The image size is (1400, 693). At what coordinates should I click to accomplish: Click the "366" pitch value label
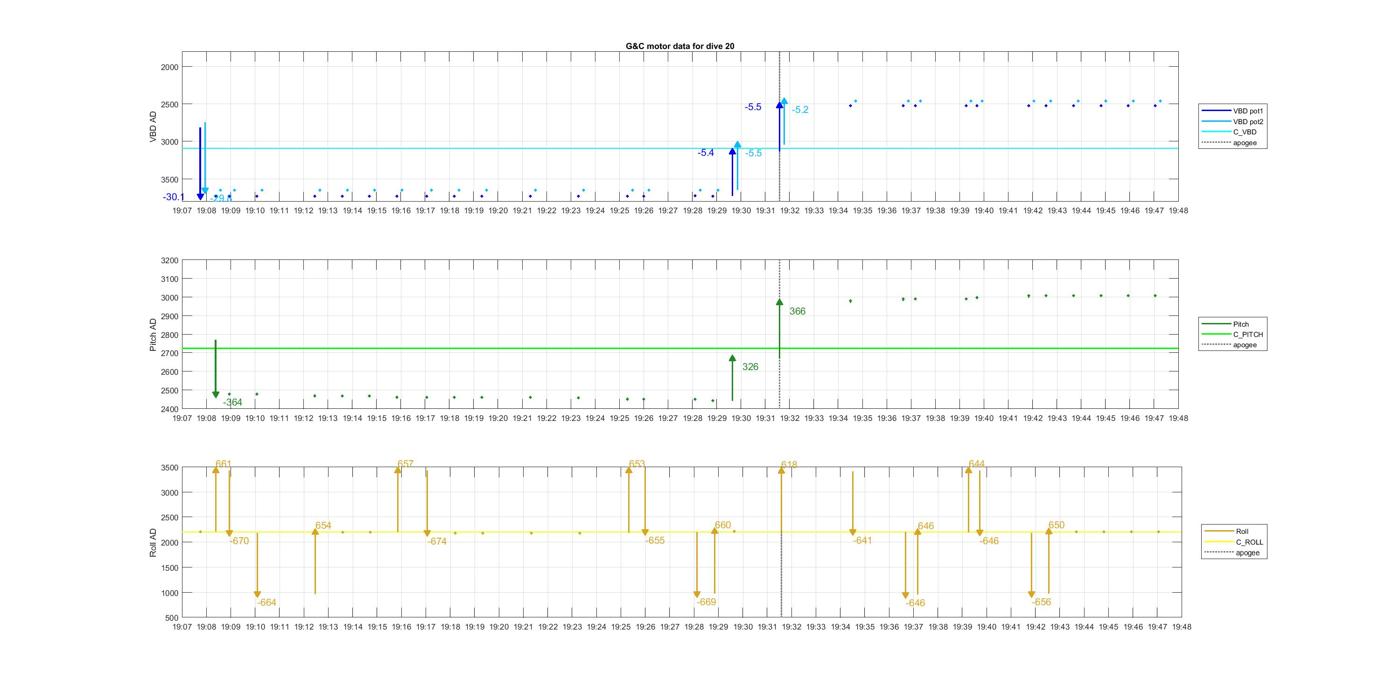coord(797,312)
